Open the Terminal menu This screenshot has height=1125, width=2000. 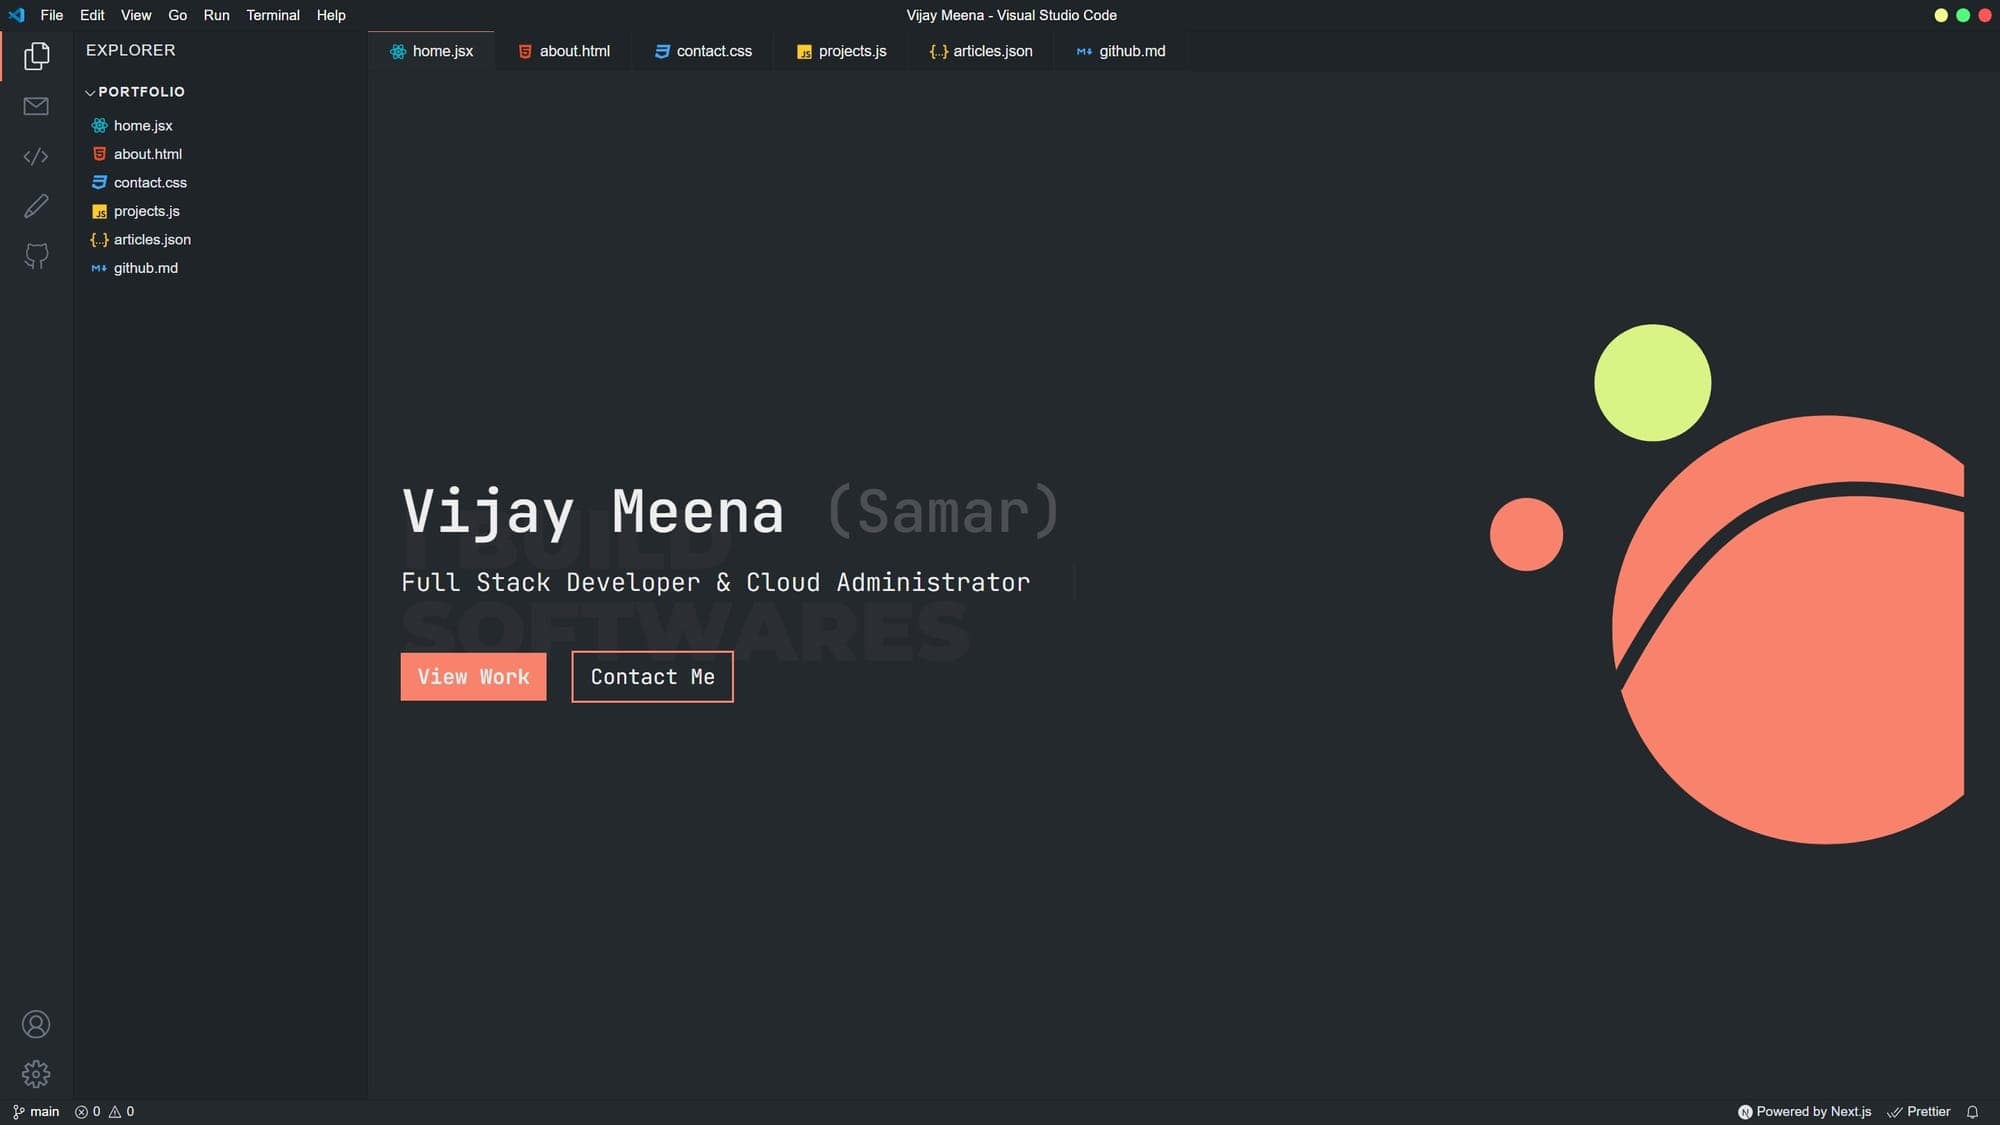(272, 15)
